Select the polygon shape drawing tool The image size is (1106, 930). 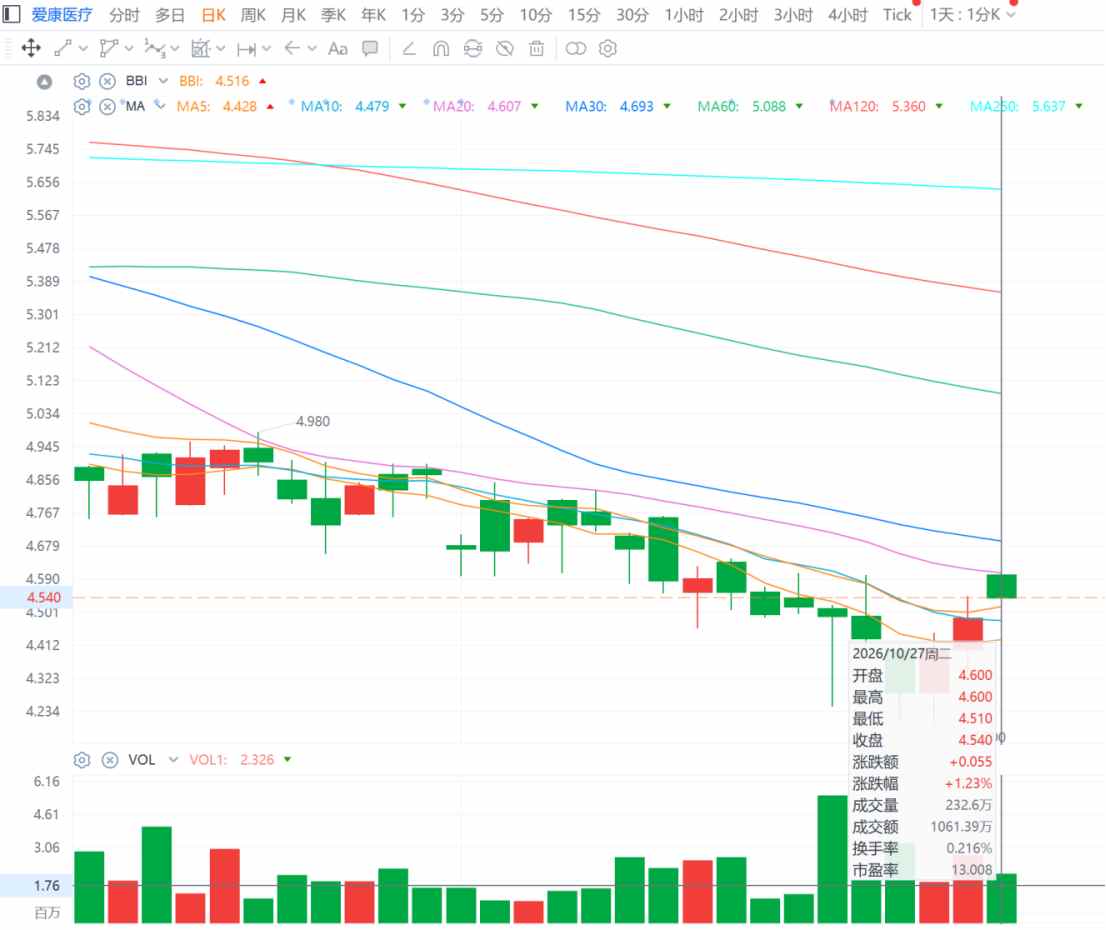(109, 49)
